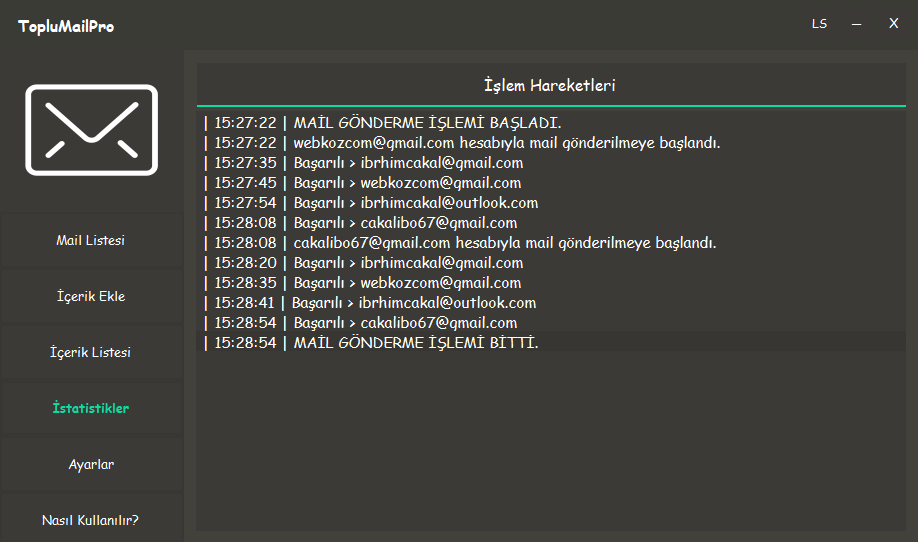Image resolution: width=918 pixels, height=542 pixels.
Task: Minimize the TopluMailPro window
Action: (x=856, y=24)
